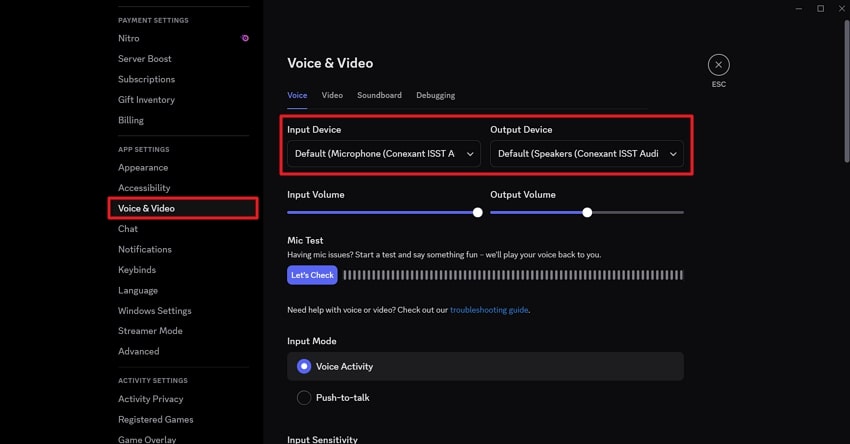Image resolution: width=850 pixels, height=444 pixels.
Task: Open Gift Inventory page
Action: click(146, 100)
